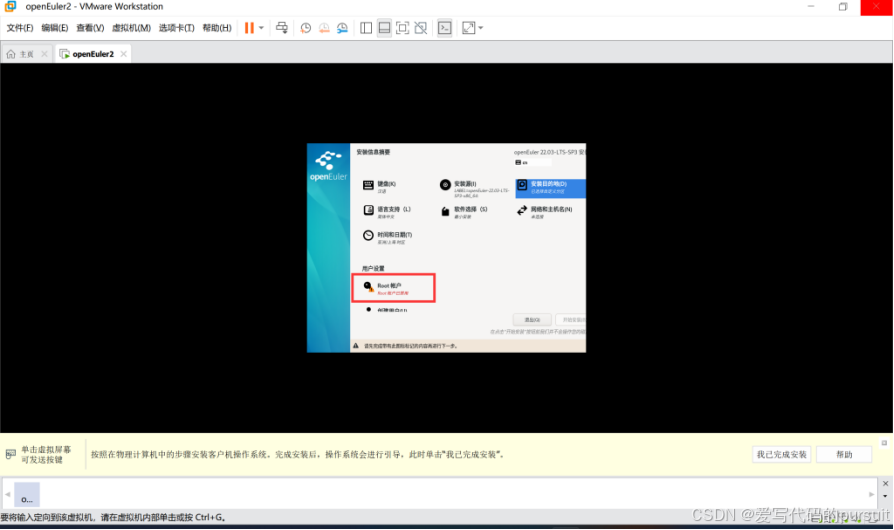Toggle the thumbnail bar layout icon
Screen dimensions: 894x530
point(384,28)
